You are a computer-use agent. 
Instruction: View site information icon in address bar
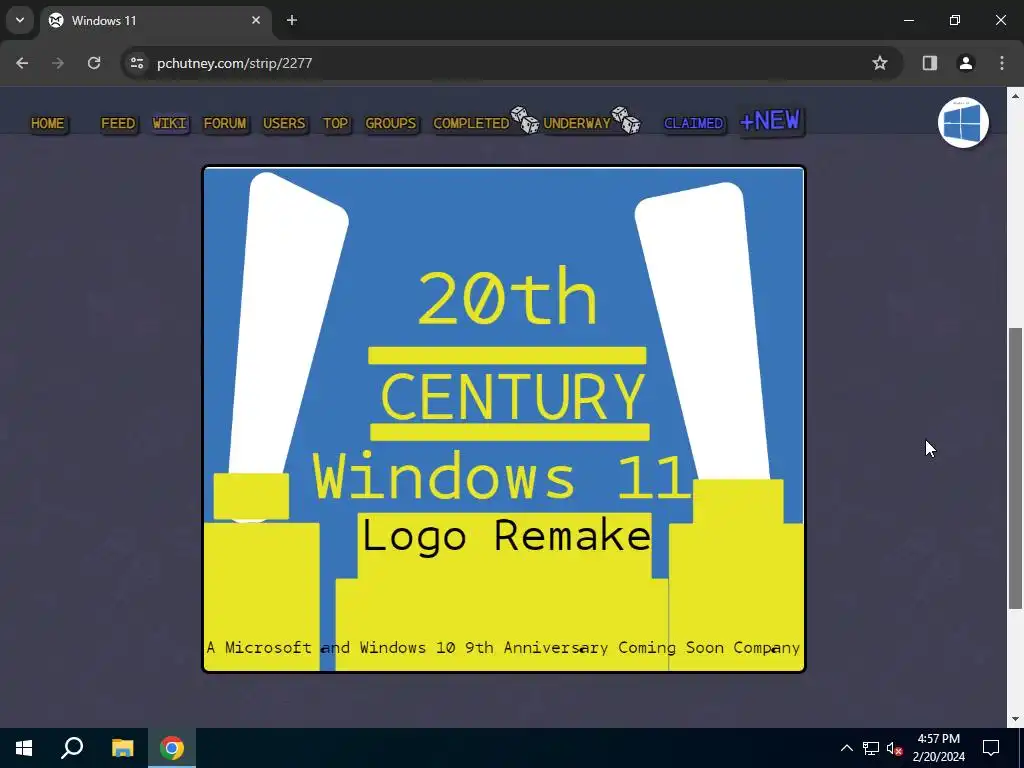tap(136, 63)
